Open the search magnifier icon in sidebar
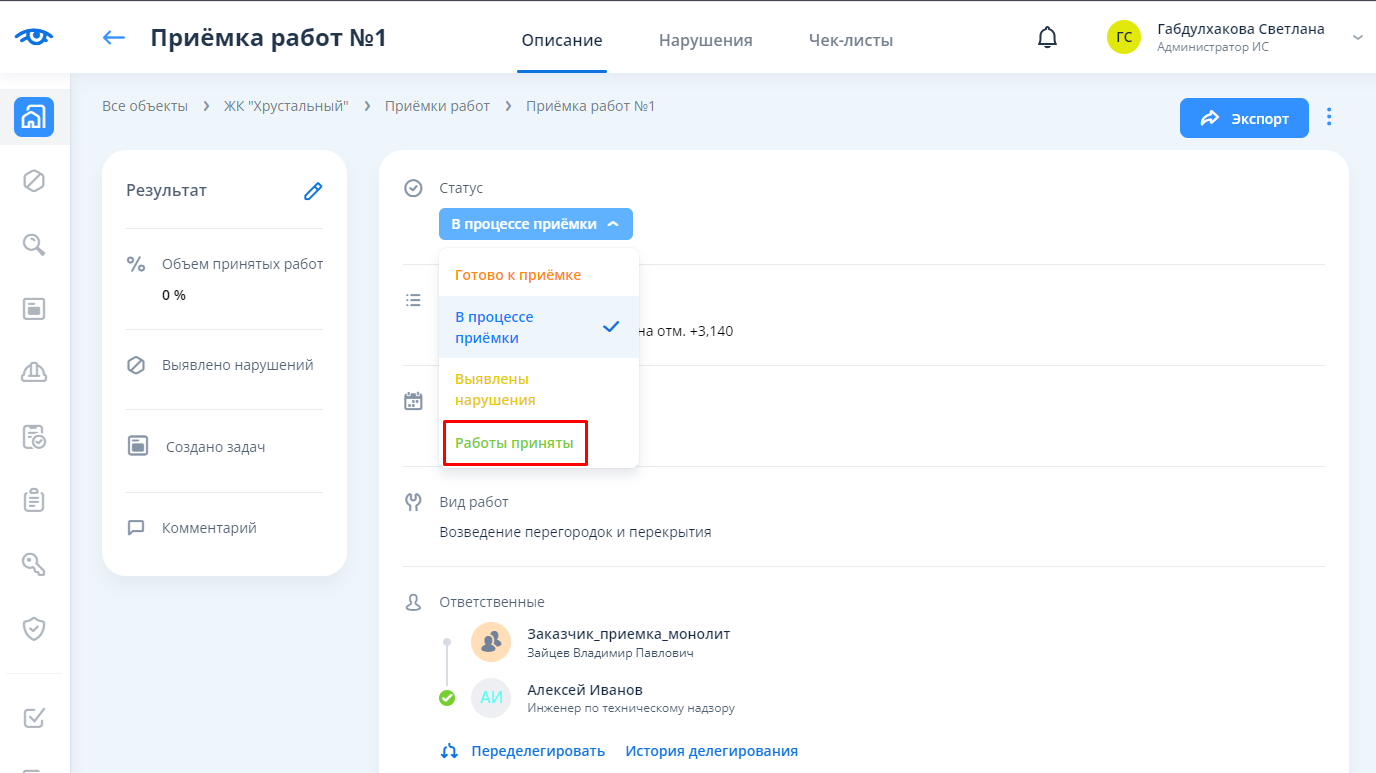This screenshot has width=1376, height=773. click(34, 245)
